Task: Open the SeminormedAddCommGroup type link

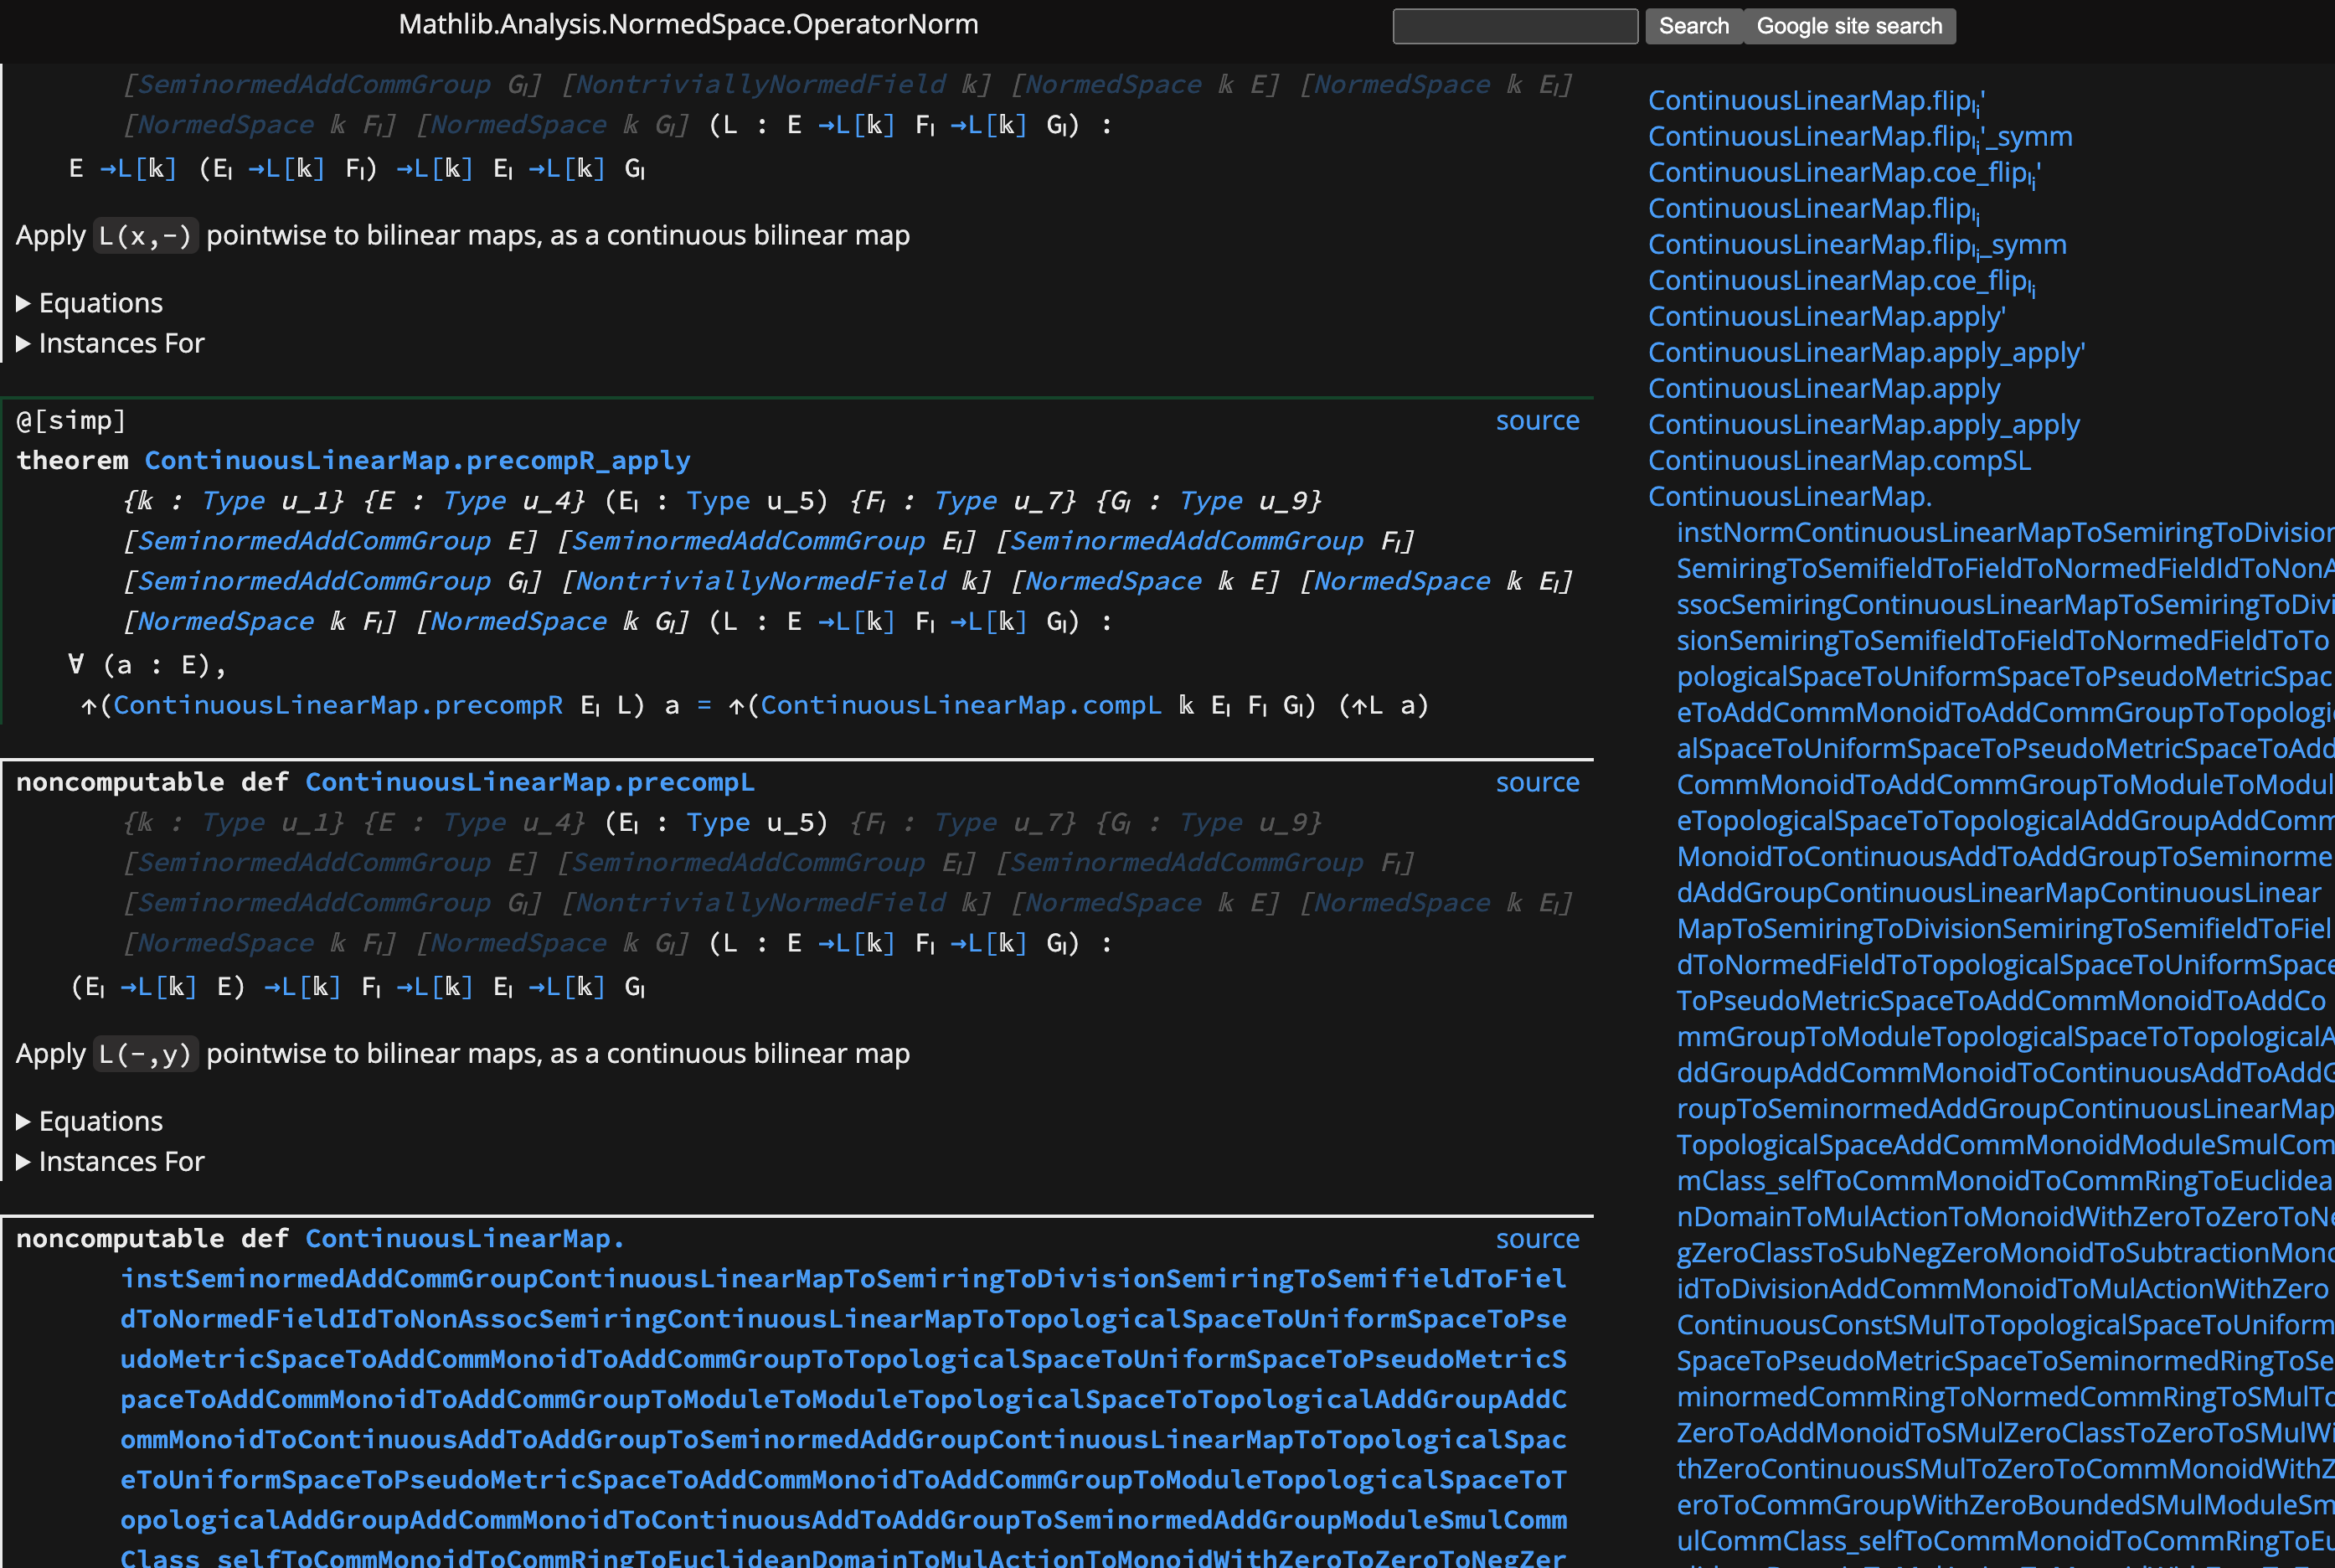Action: tap(313, 540)
